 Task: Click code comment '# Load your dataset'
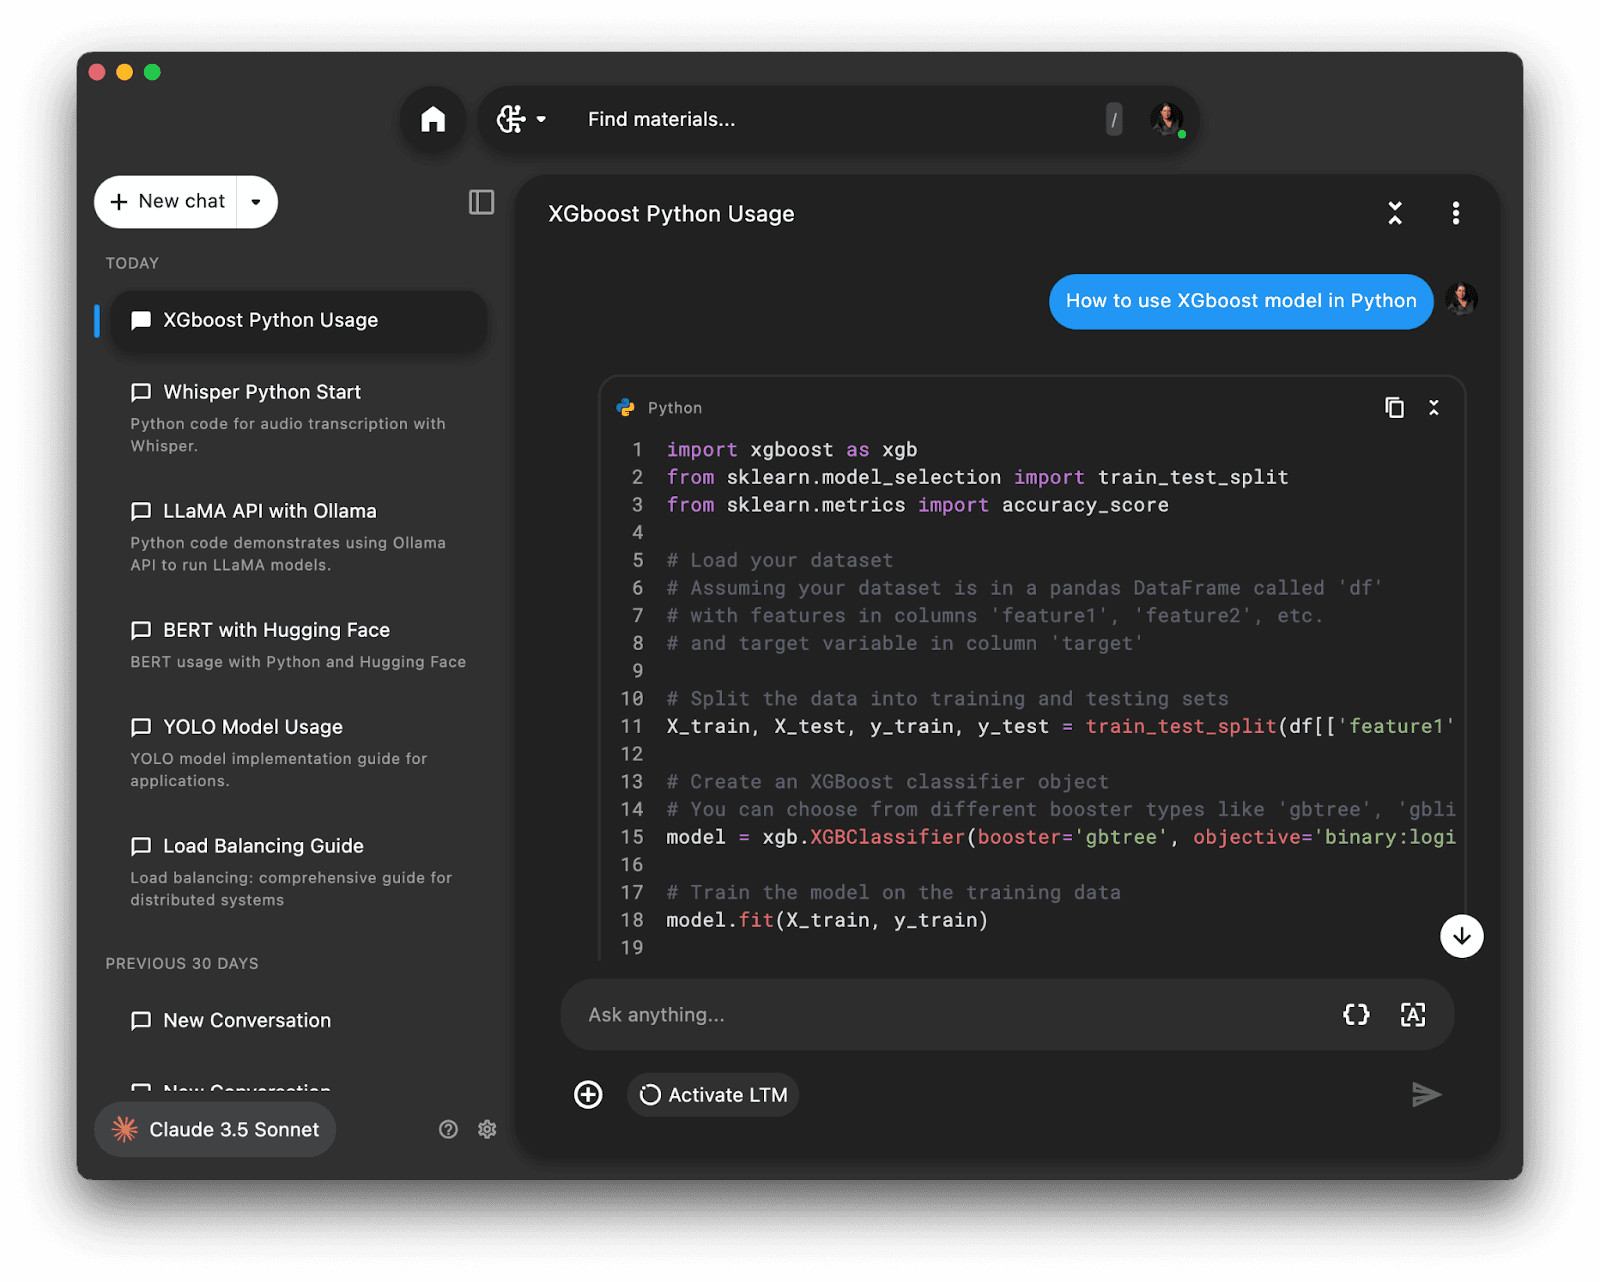(780, 561)
